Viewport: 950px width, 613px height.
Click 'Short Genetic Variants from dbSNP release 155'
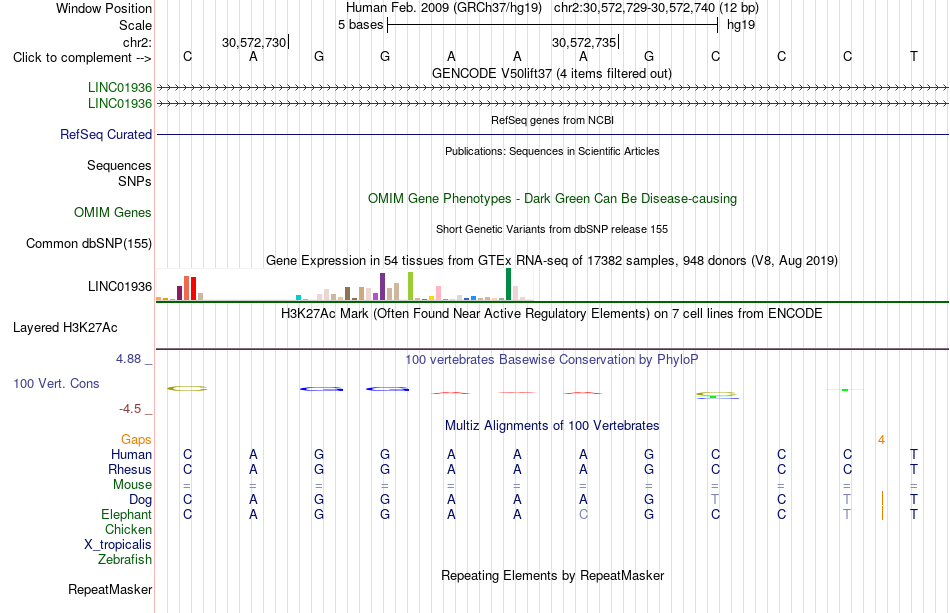[552, 230]
